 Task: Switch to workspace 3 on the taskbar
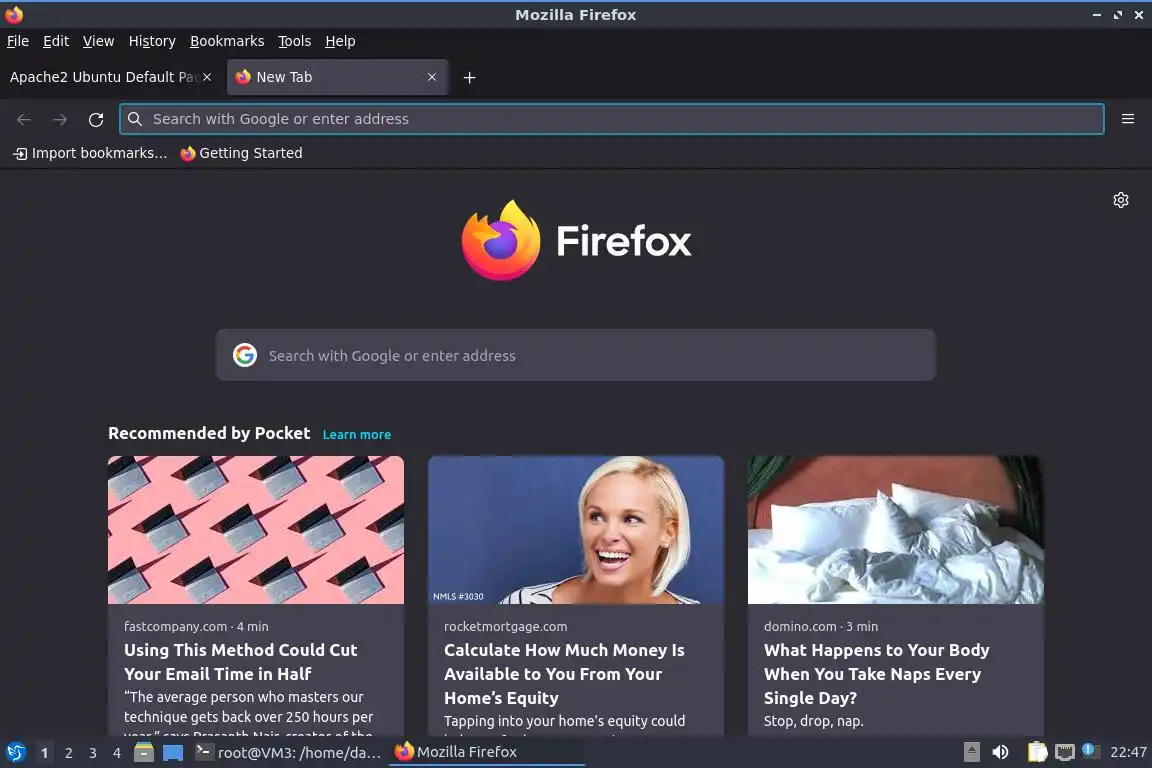coord(93,753)
